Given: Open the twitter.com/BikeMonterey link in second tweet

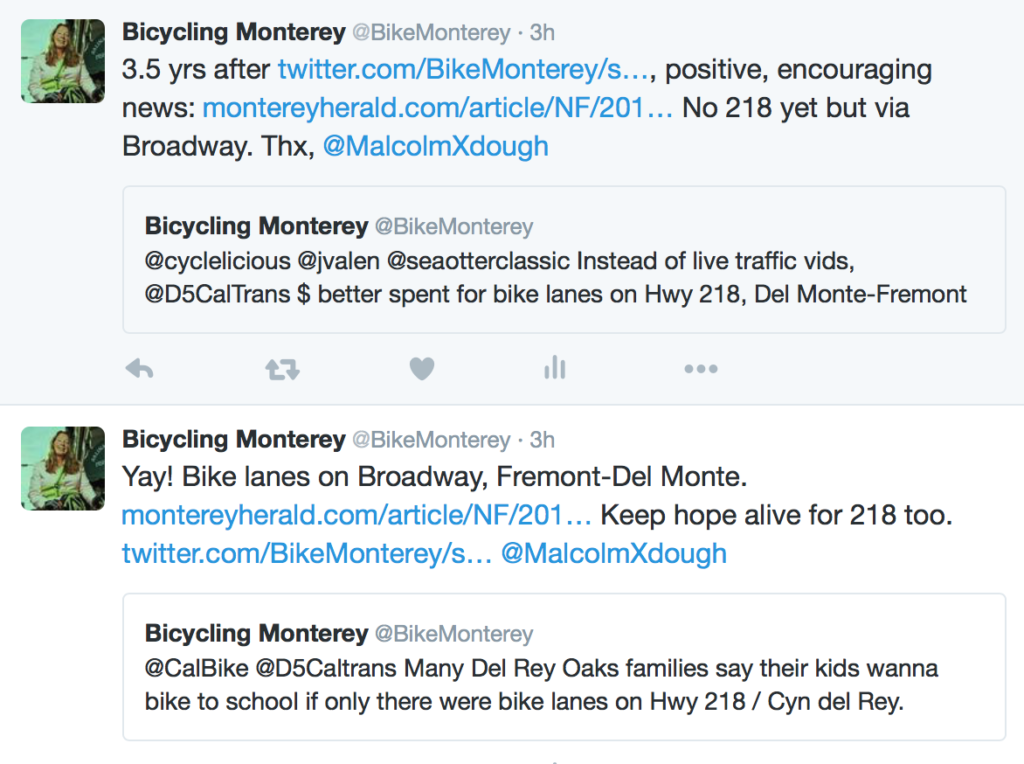Looking at the screenshot, I should (307, 553).
